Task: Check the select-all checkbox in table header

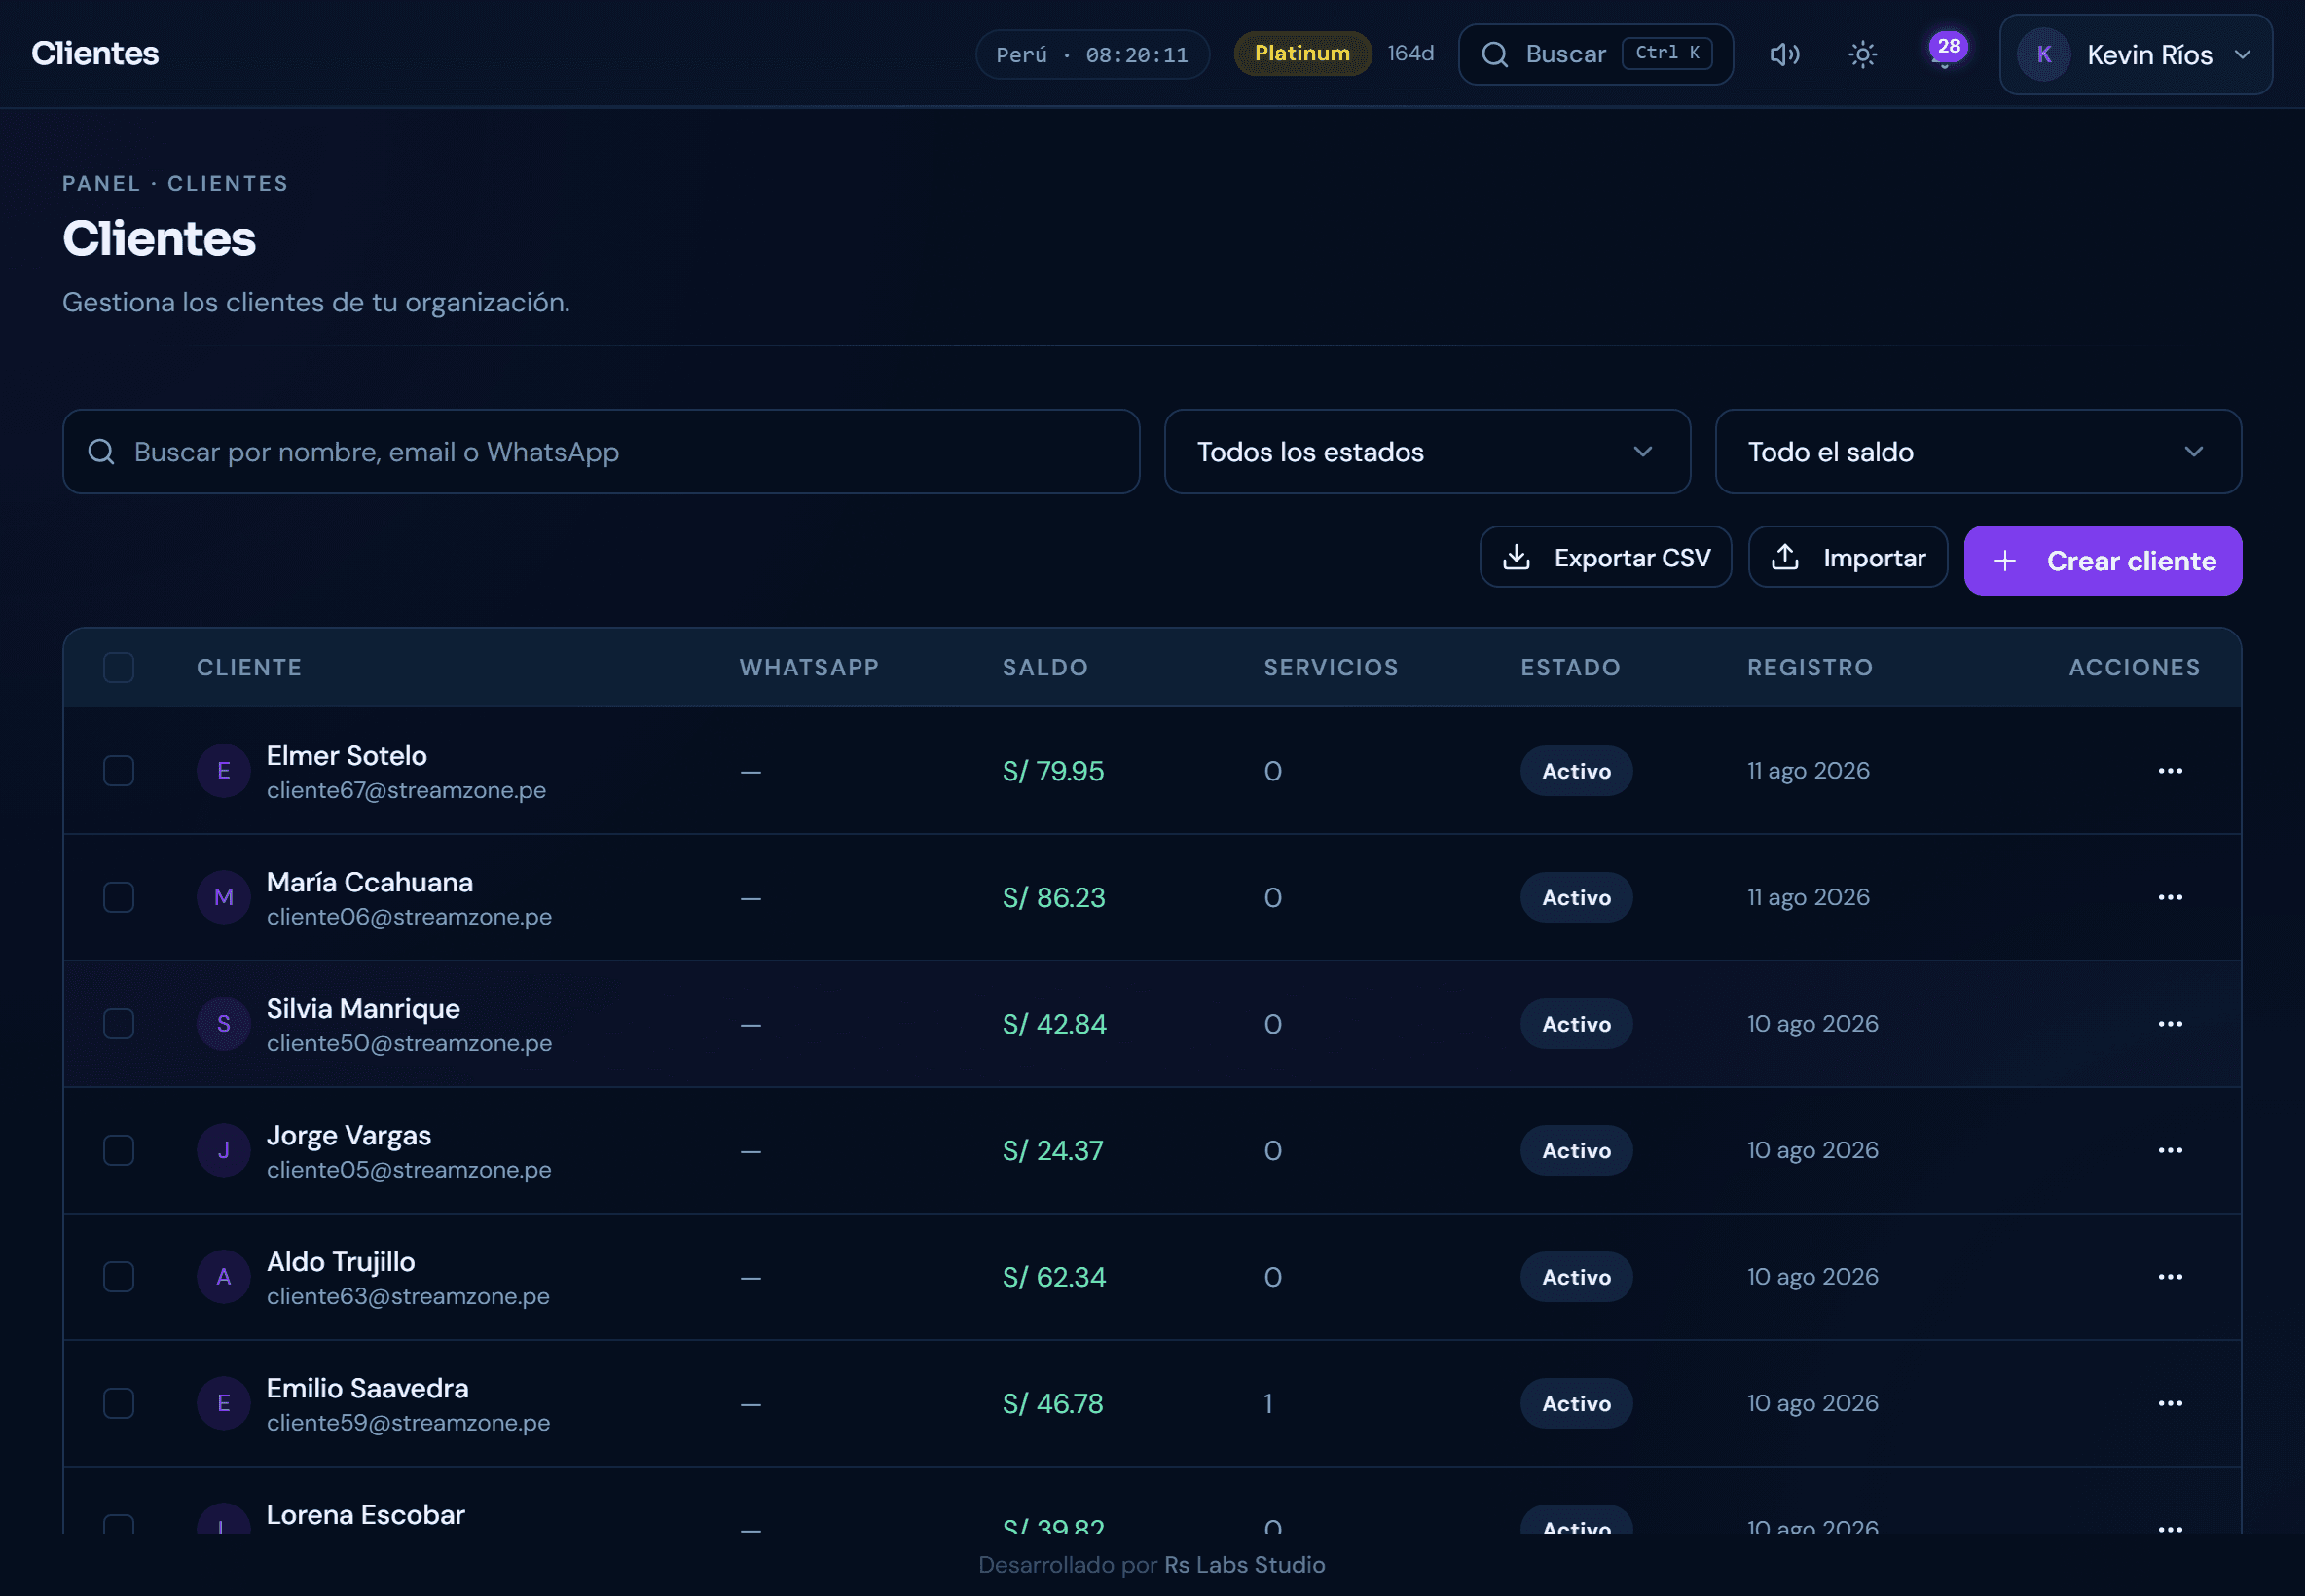Action: click(x=119, y=667)
